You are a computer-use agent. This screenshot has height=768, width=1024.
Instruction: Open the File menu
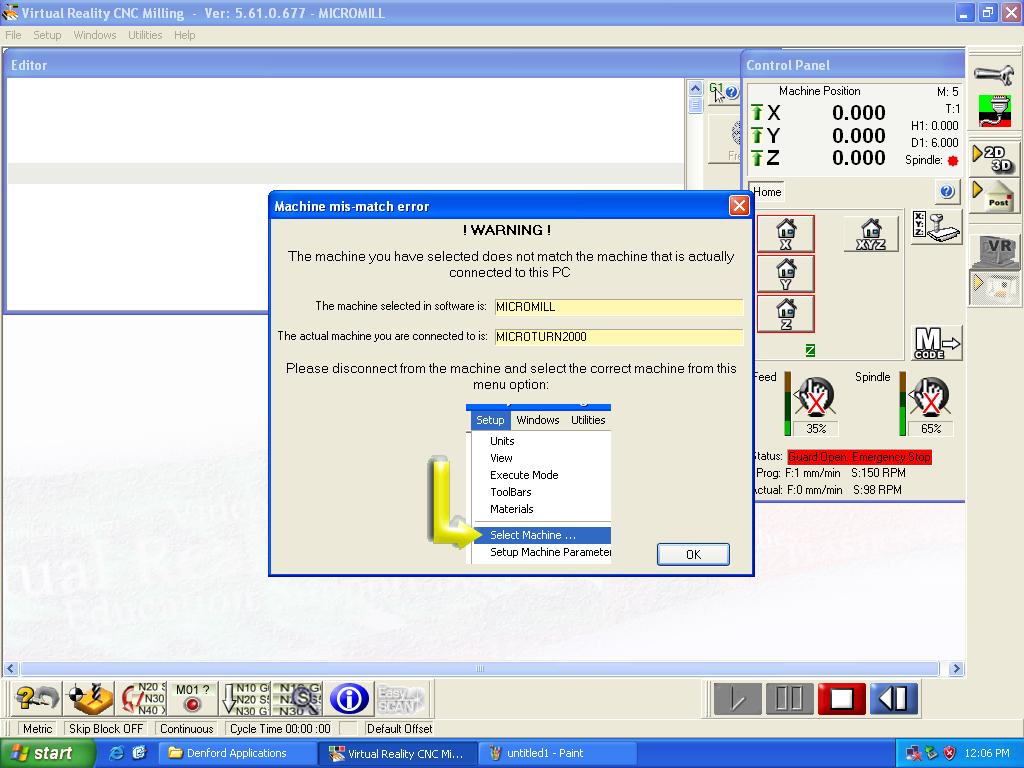[13, 35]
